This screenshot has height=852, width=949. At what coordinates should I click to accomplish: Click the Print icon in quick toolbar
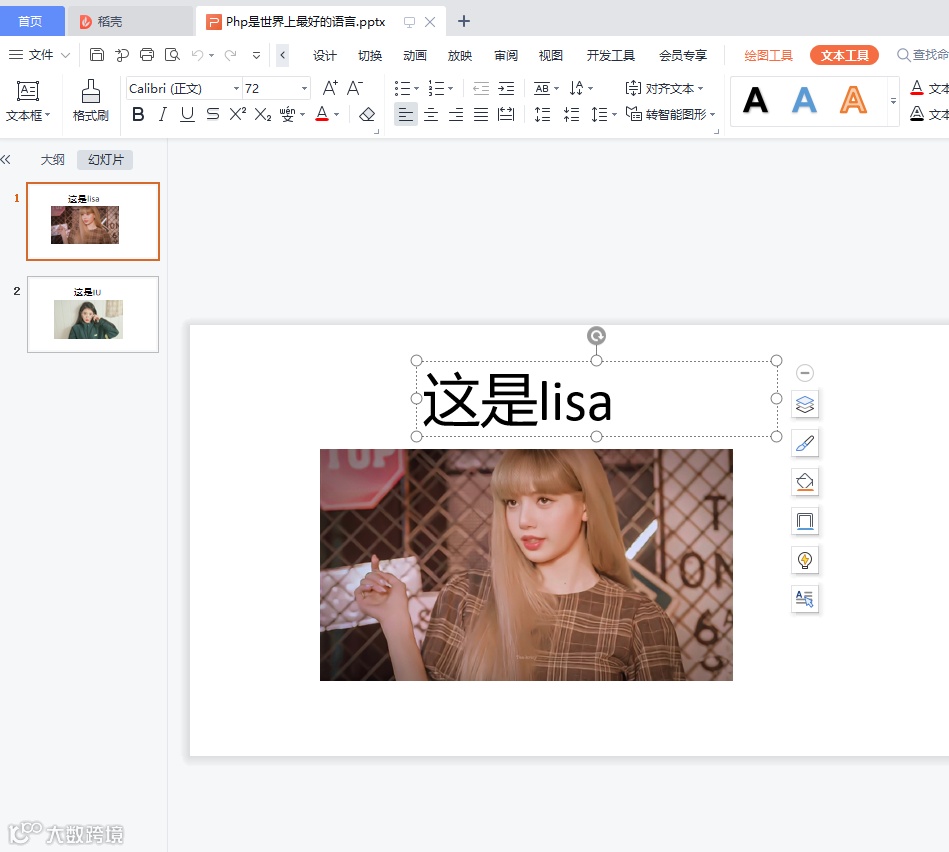tap(147, 55)
